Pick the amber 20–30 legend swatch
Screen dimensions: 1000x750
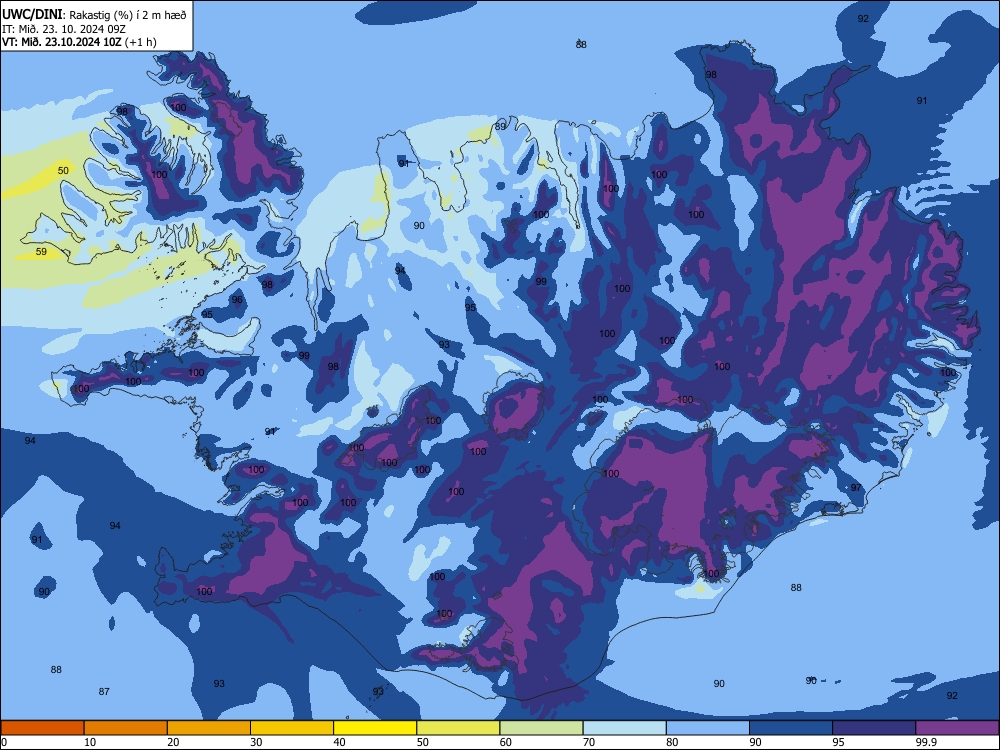click(209, 728)
